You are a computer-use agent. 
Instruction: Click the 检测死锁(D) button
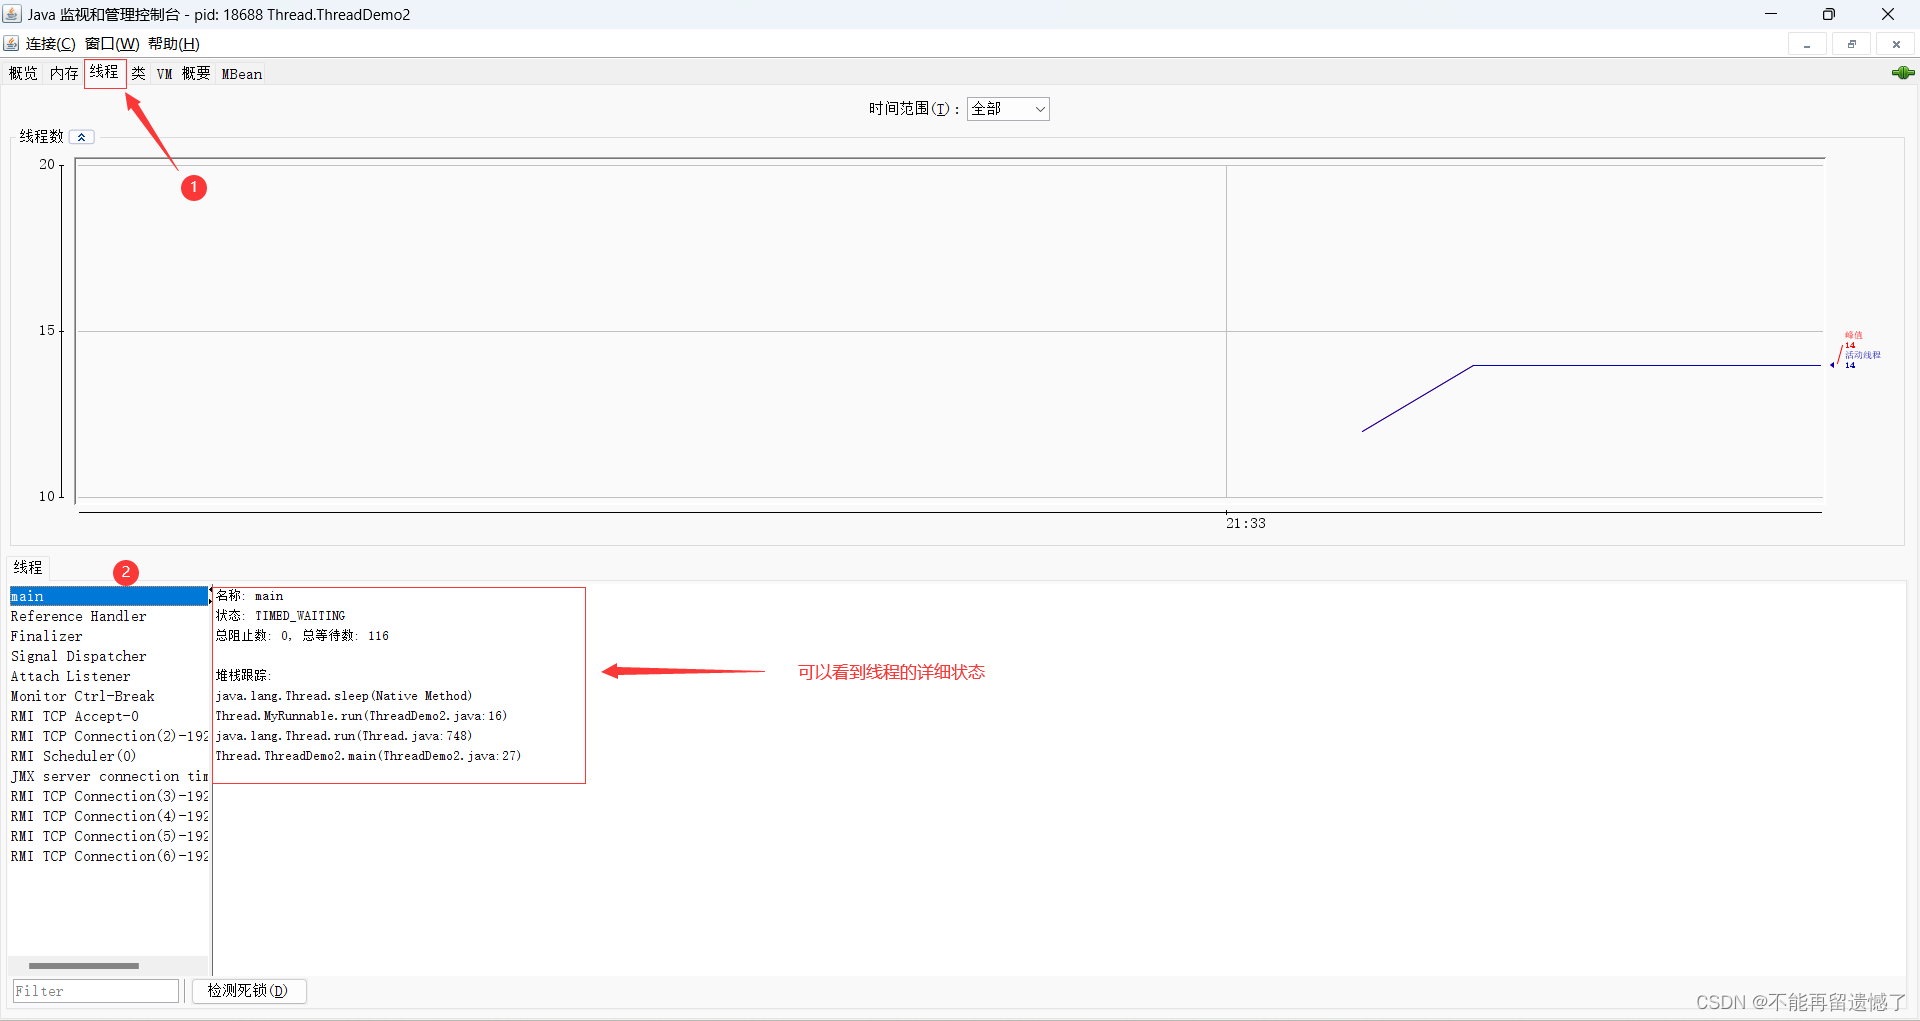(248, 991)
